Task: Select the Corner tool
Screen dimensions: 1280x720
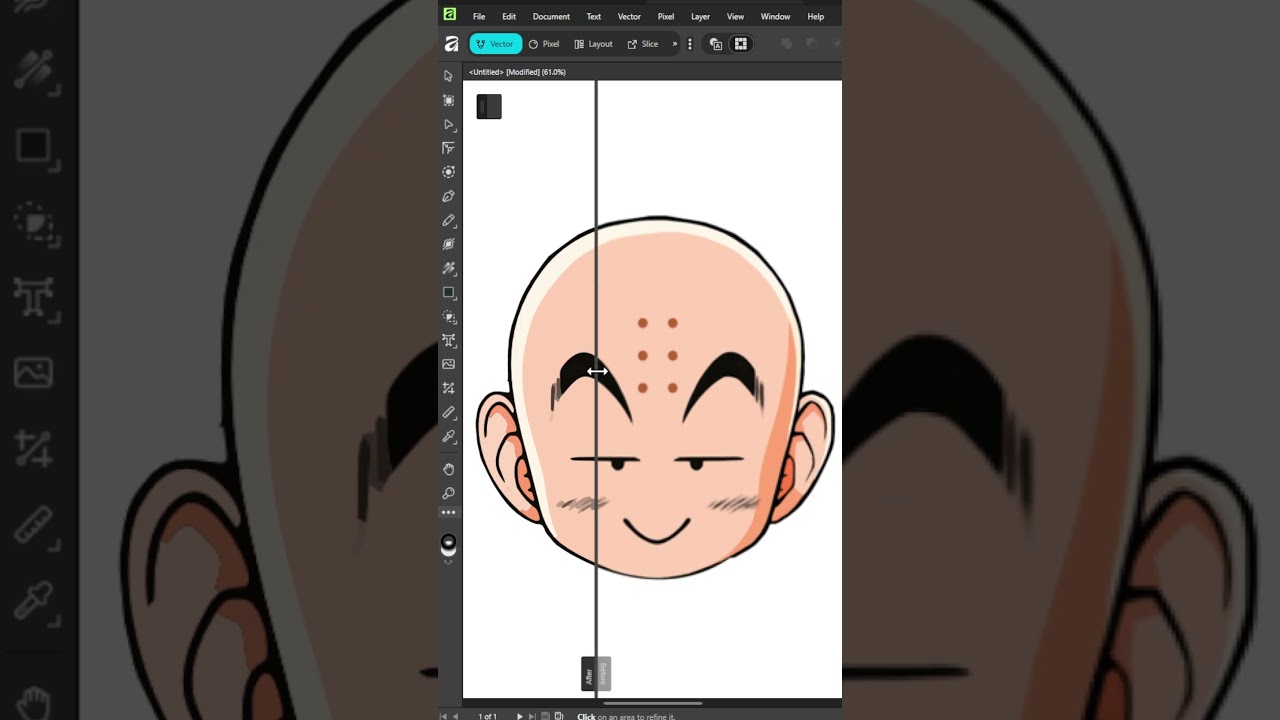Action: (448, 148)
